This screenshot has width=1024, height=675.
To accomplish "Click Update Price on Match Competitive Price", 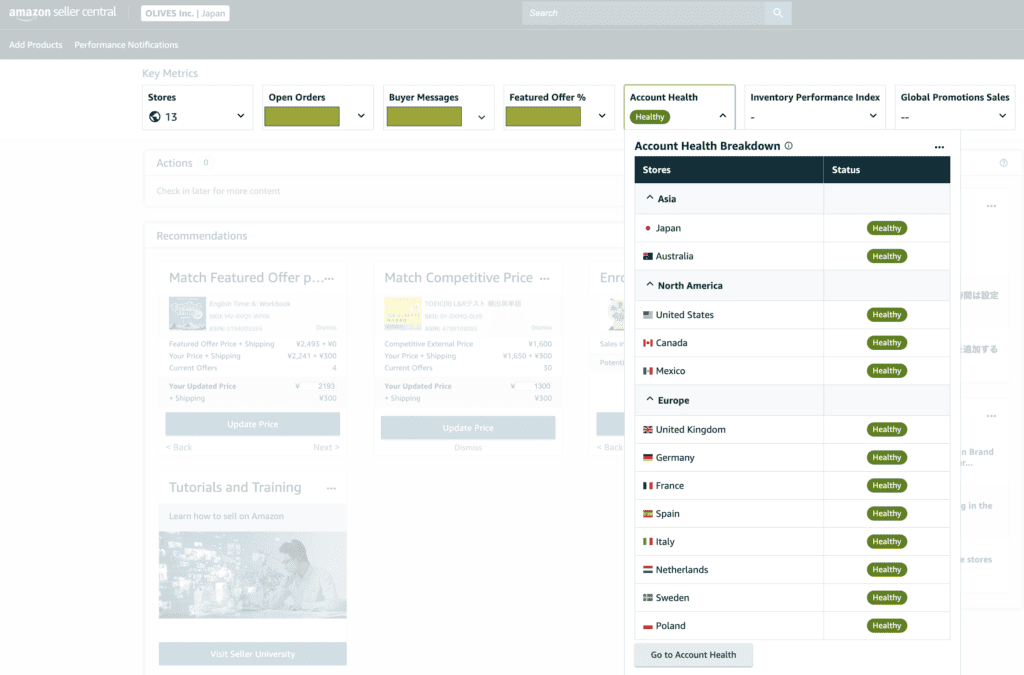I will coord(468,428).
